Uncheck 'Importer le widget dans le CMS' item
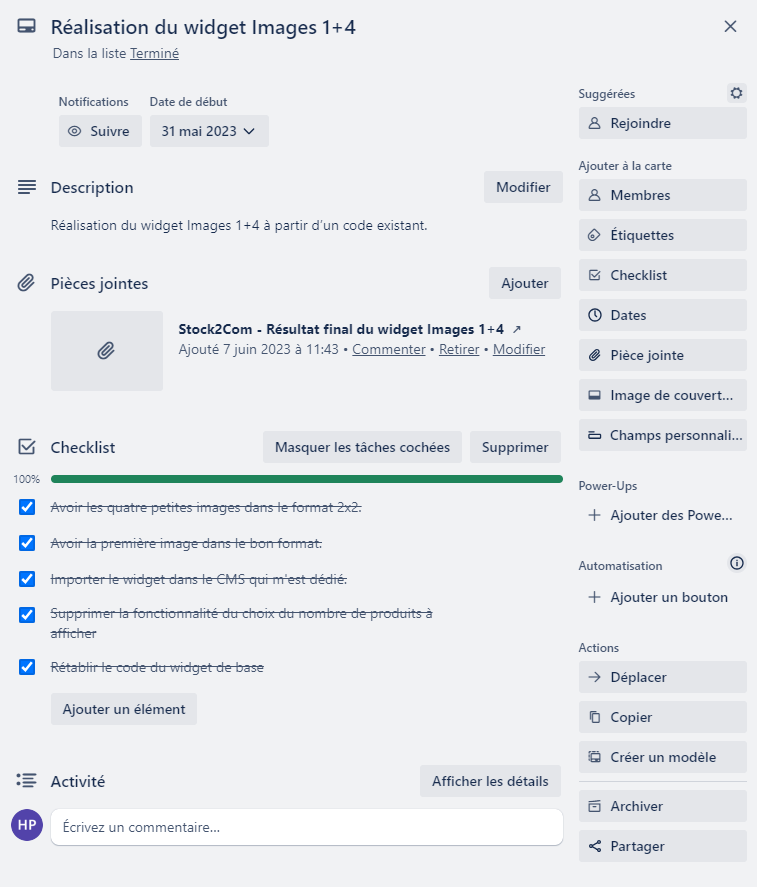 (x=28, y=579)
